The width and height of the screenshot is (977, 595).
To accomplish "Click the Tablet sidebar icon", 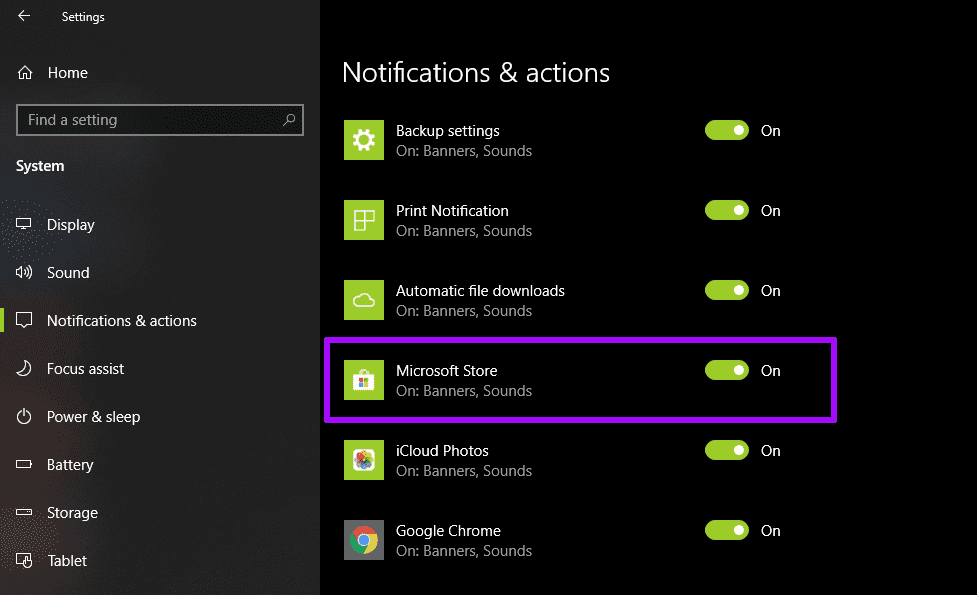I will tap(24, 560).
